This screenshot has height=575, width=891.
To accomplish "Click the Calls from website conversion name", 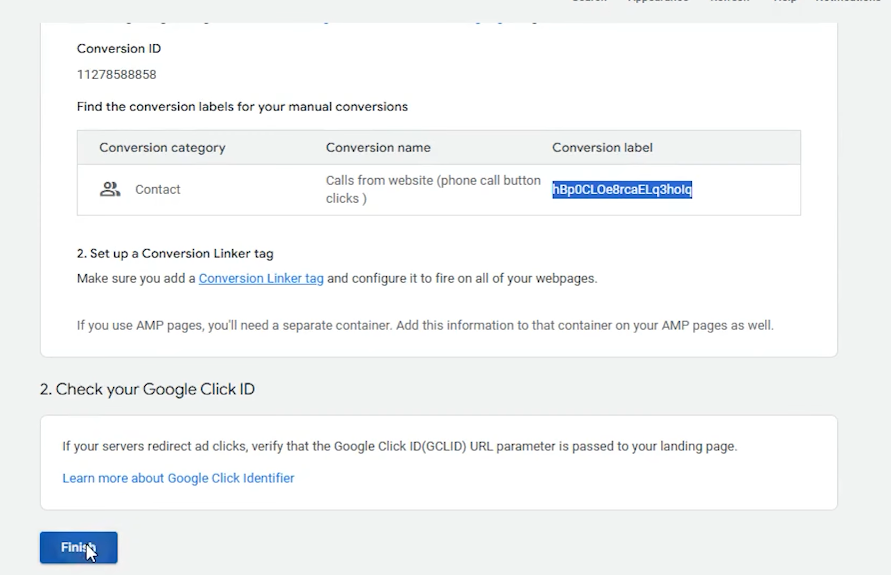I will [x=433, y=189].
